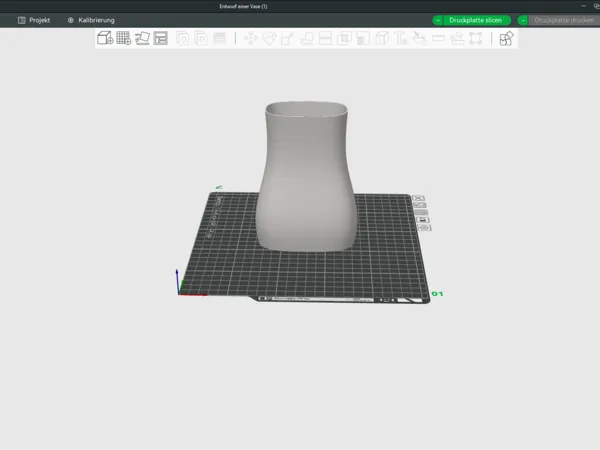Click the Add plate grid icon

(124, 38)
